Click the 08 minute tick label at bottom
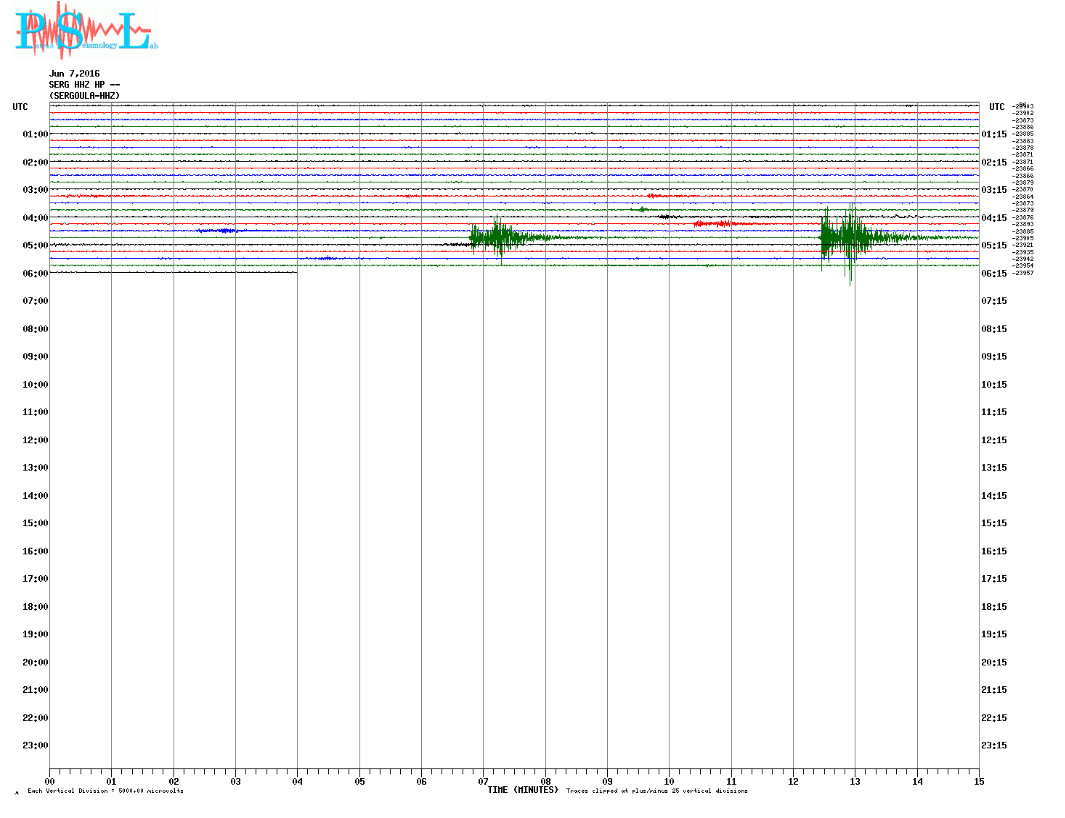This screenshot has width=1065, height=818. [545, 781]
